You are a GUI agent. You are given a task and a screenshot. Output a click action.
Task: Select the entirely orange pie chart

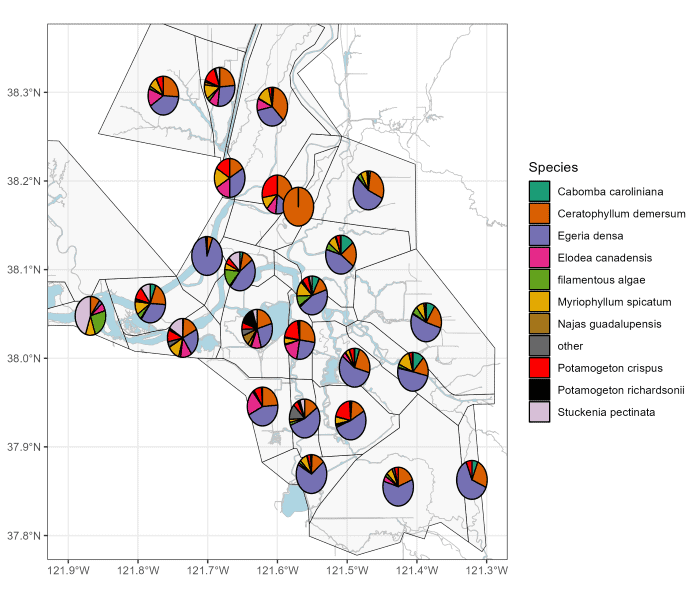tap(298, 207)
